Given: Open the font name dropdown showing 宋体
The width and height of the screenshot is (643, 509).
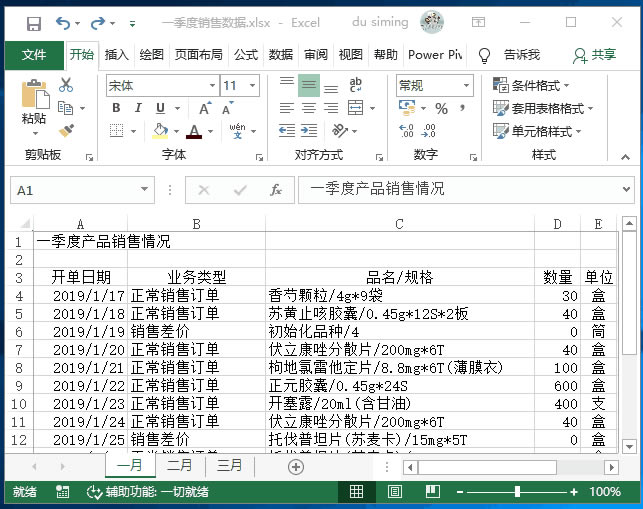Looking at the screenshot, I should (212, 86).
